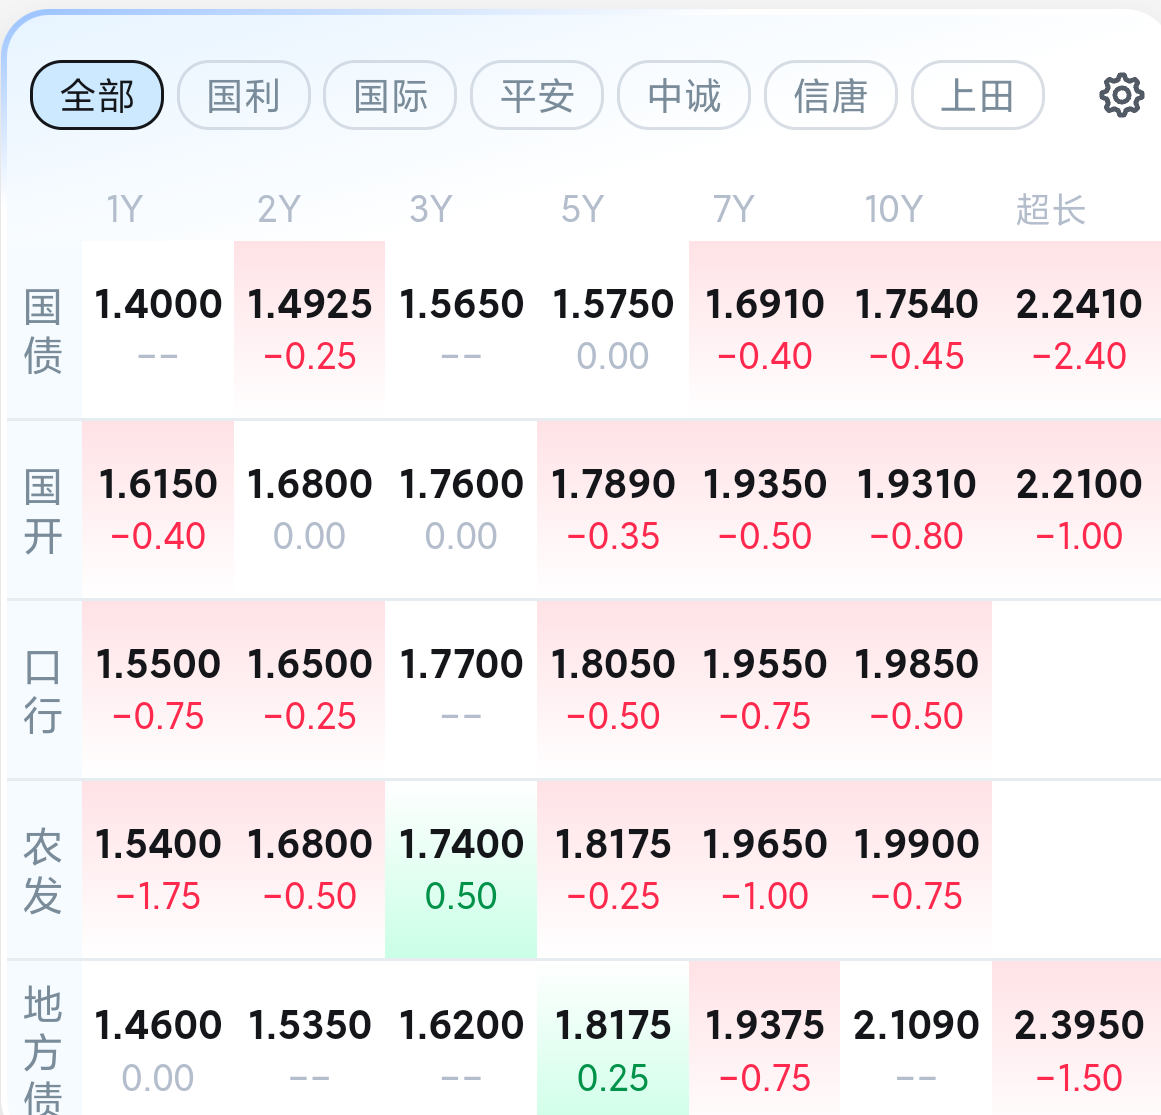Switch to the 国利 tab
The height and width of the screenshot is (1115, 1161).
tap(244, 96)
